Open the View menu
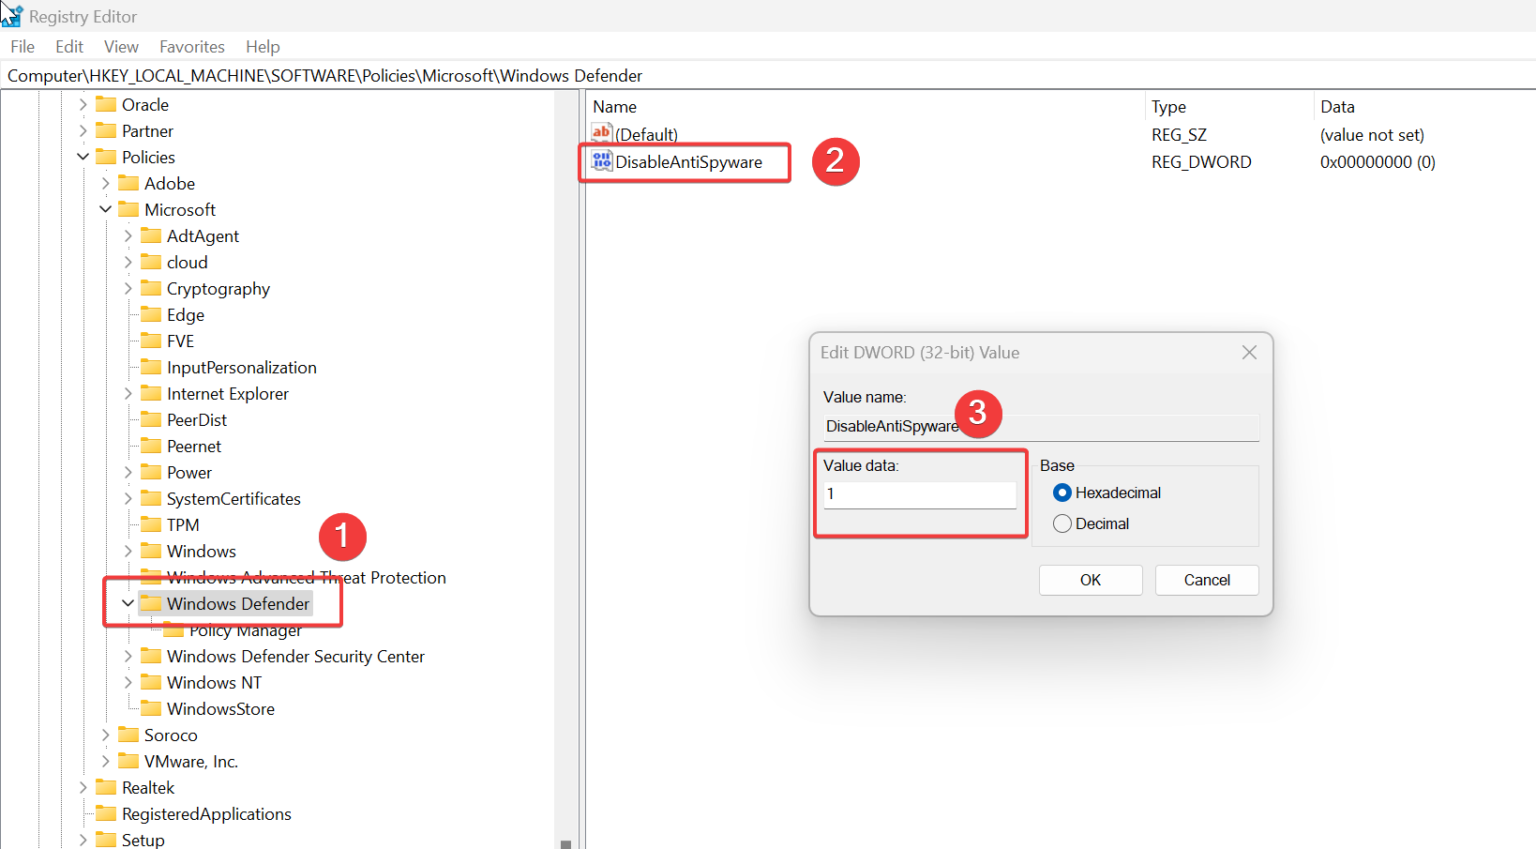The image size is (1536, 849). (x=121, y=46)
